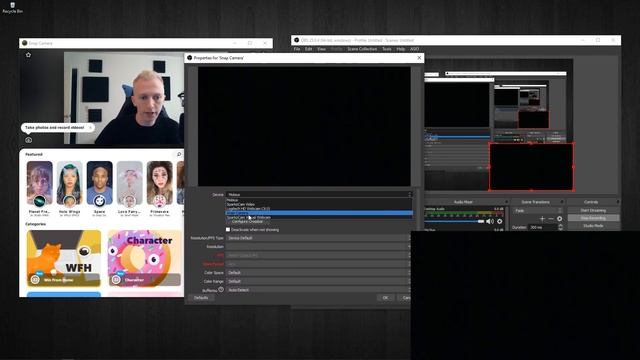
Task: Open the View menu in OBS
Action: click(322, 49)
